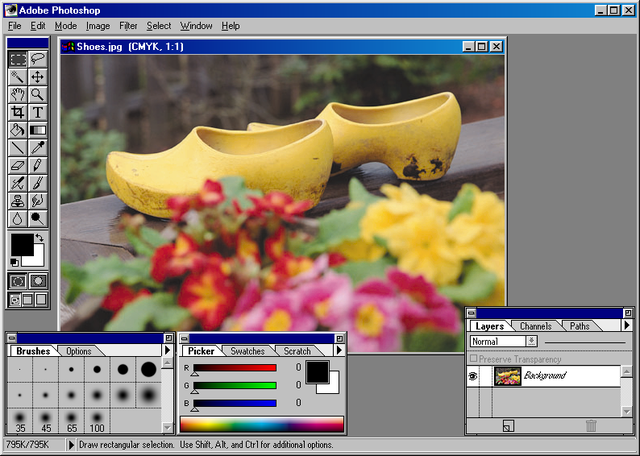Activate the Move tool
The width and height of the screenshot is (640, 456).
pyautogui.click(x=38, y=77)
